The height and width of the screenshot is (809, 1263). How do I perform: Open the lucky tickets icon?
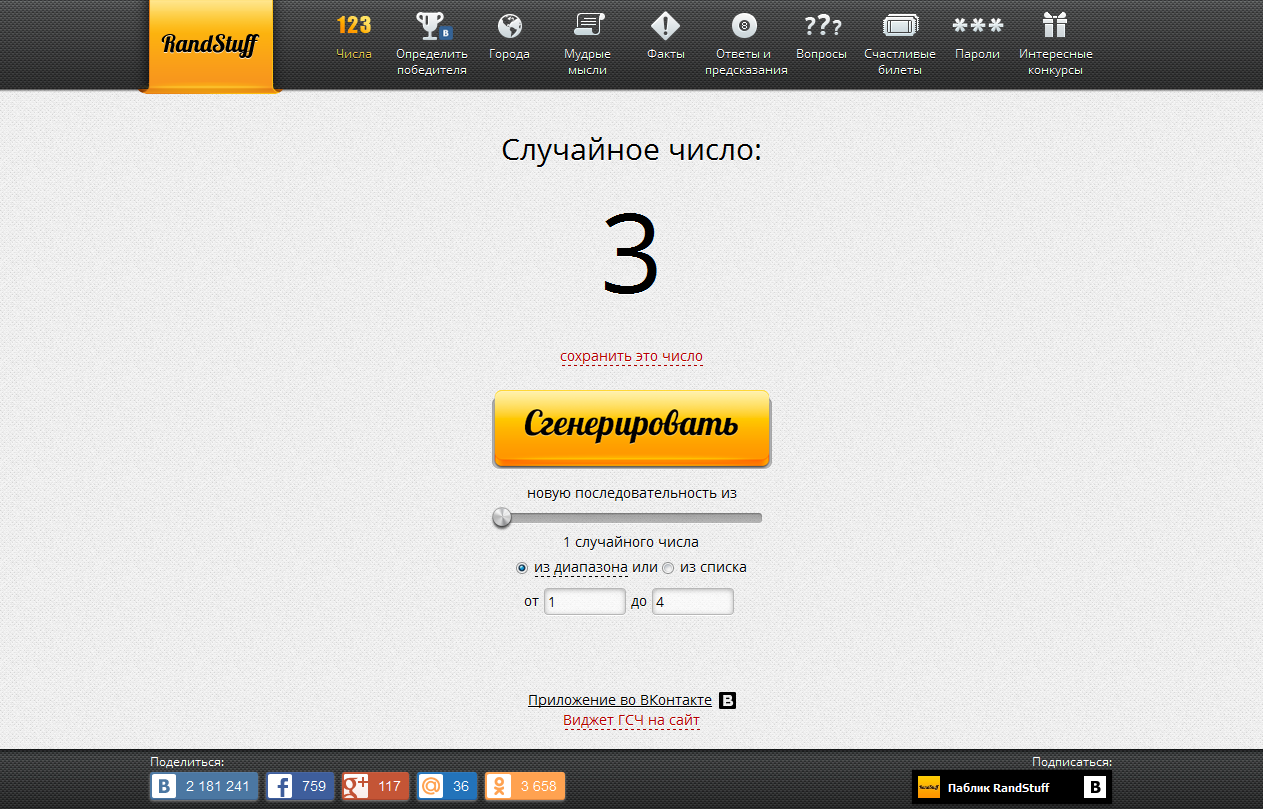(x=900, y=25)
